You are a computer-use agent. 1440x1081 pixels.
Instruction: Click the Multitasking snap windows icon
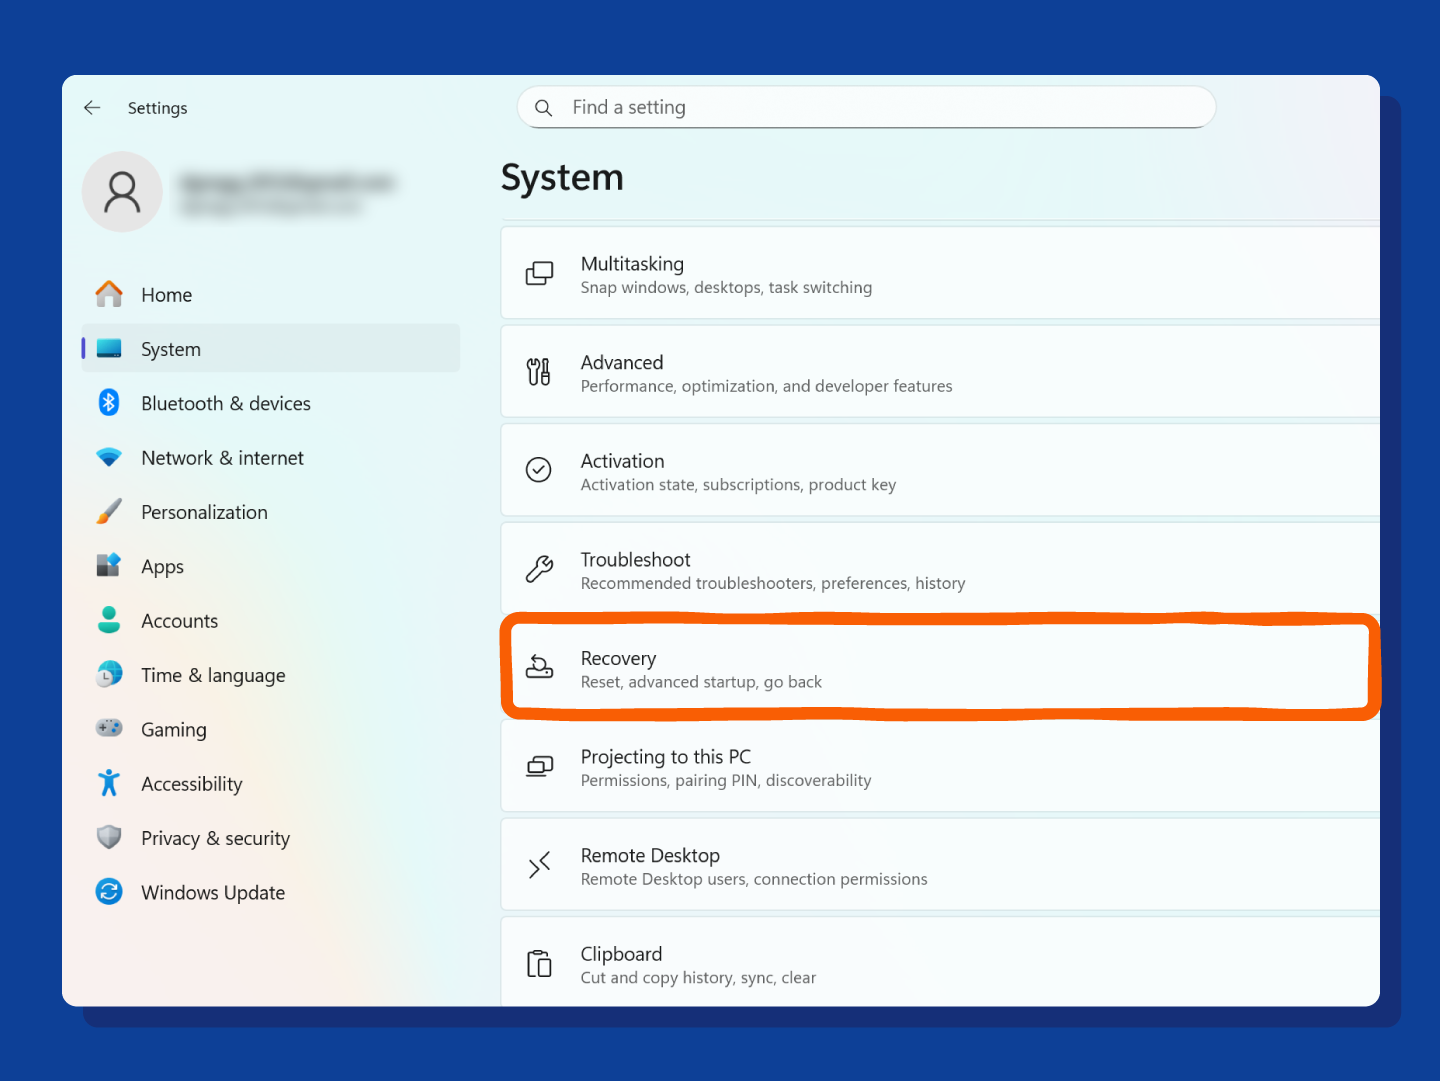[539, 272]
